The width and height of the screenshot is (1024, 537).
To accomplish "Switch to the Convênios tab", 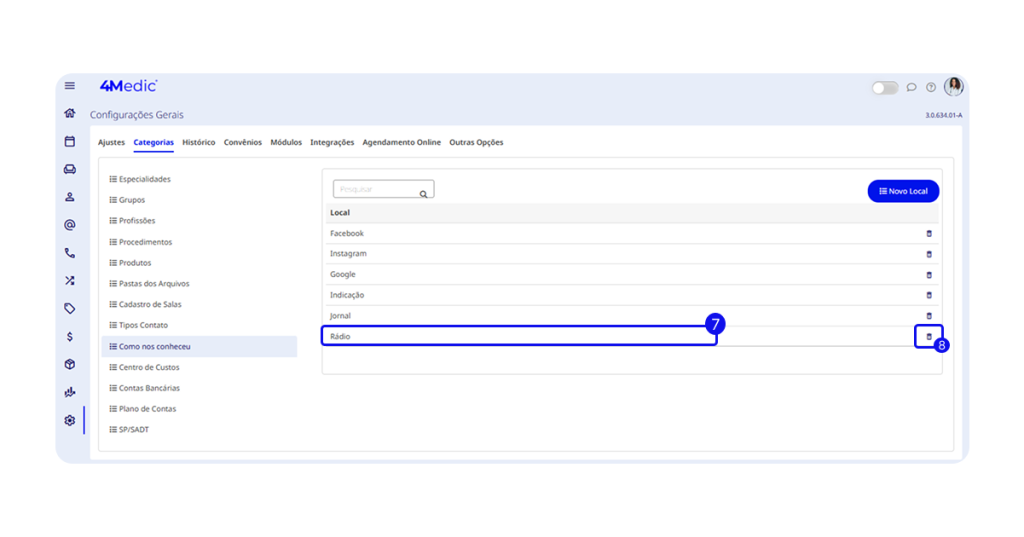I will click(243, 142).
